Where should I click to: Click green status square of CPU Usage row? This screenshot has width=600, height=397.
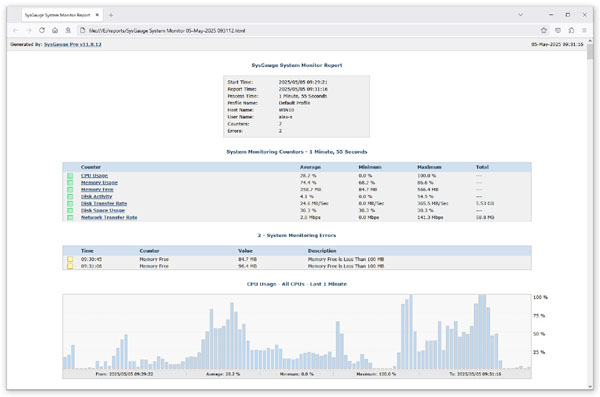pyautogui.click(x=70, y=176)
